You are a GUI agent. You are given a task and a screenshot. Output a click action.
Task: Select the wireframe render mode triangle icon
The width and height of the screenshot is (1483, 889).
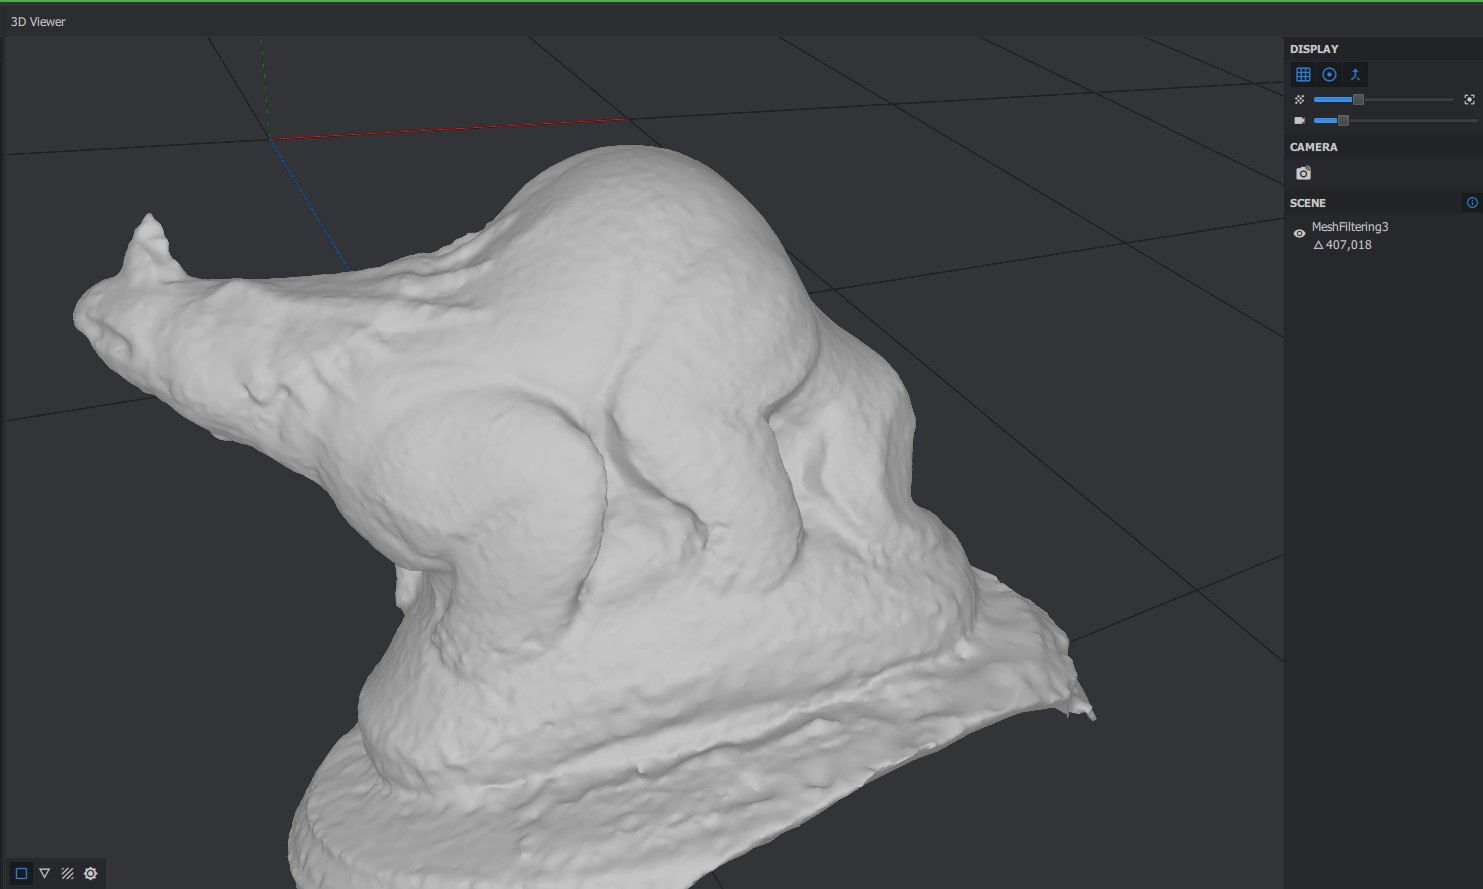[x=44, y=873]
